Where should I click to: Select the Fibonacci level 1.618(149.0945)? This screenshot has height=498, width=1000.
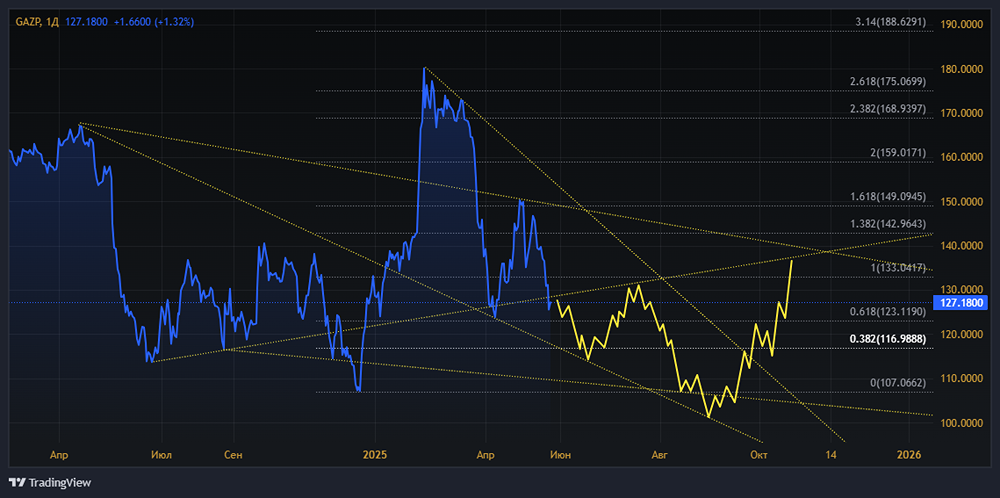[x=886, y=196]
